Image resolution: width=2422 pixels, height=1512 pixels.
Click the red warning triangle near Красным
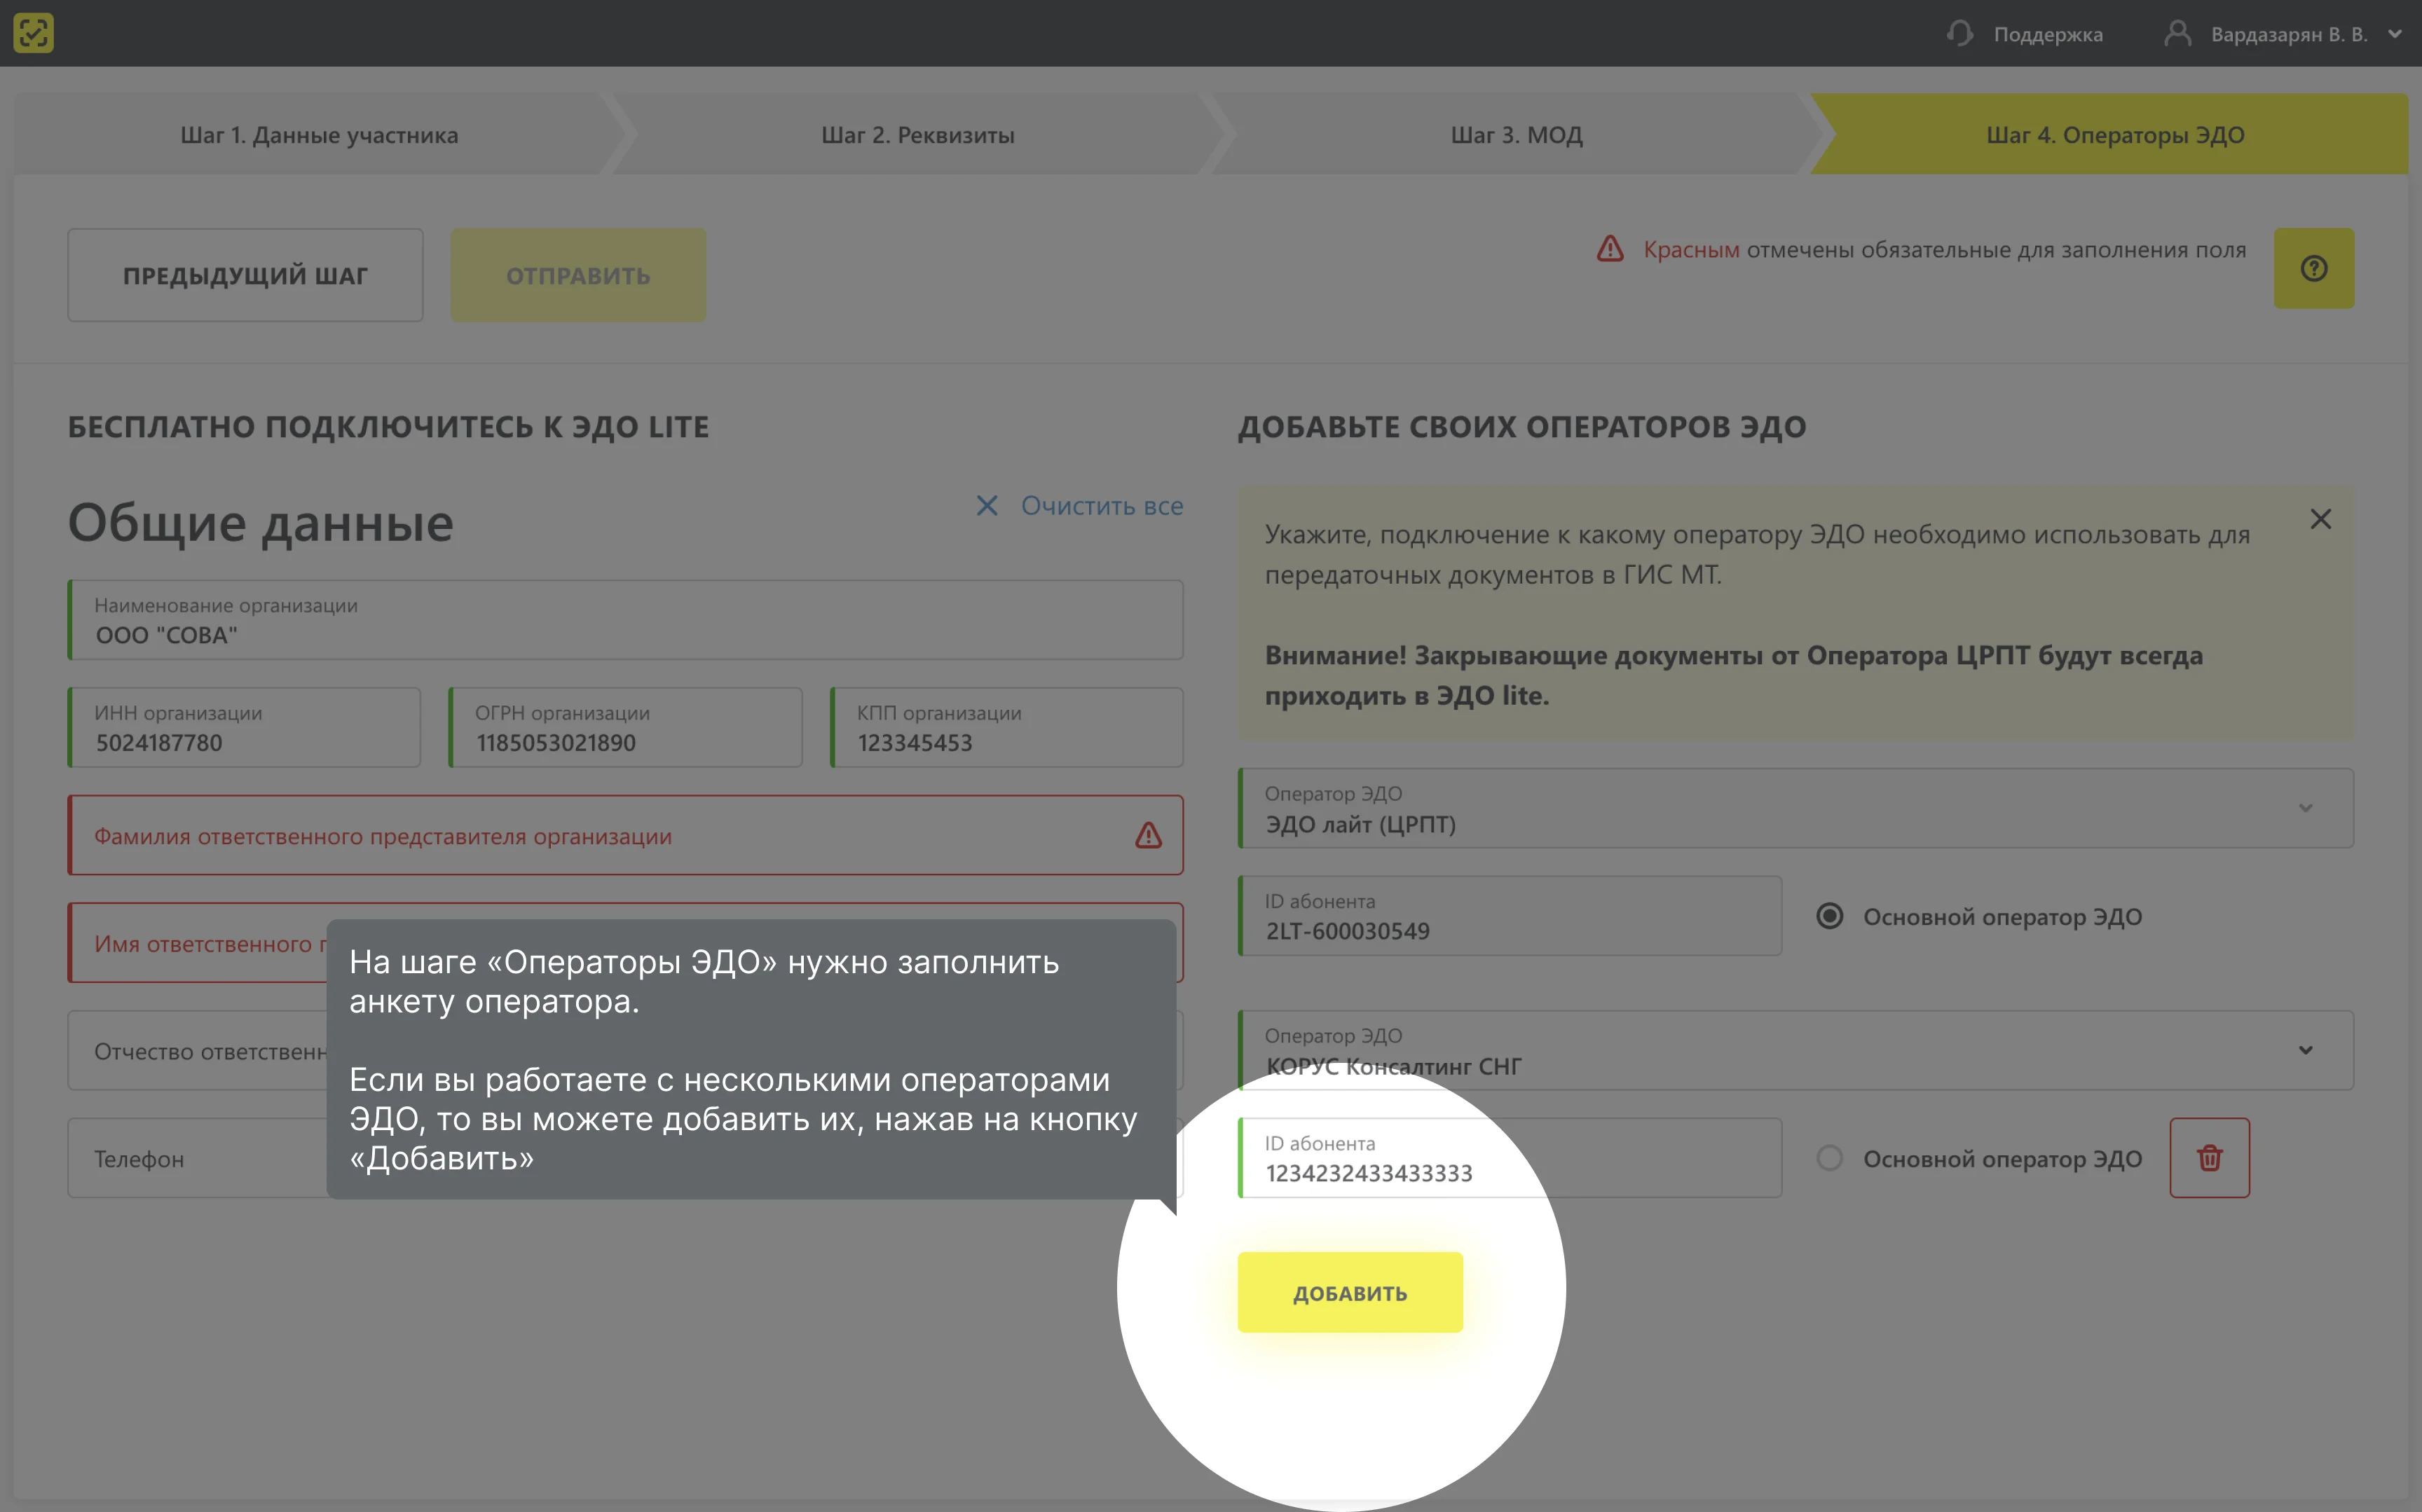tap(1610, 248)
